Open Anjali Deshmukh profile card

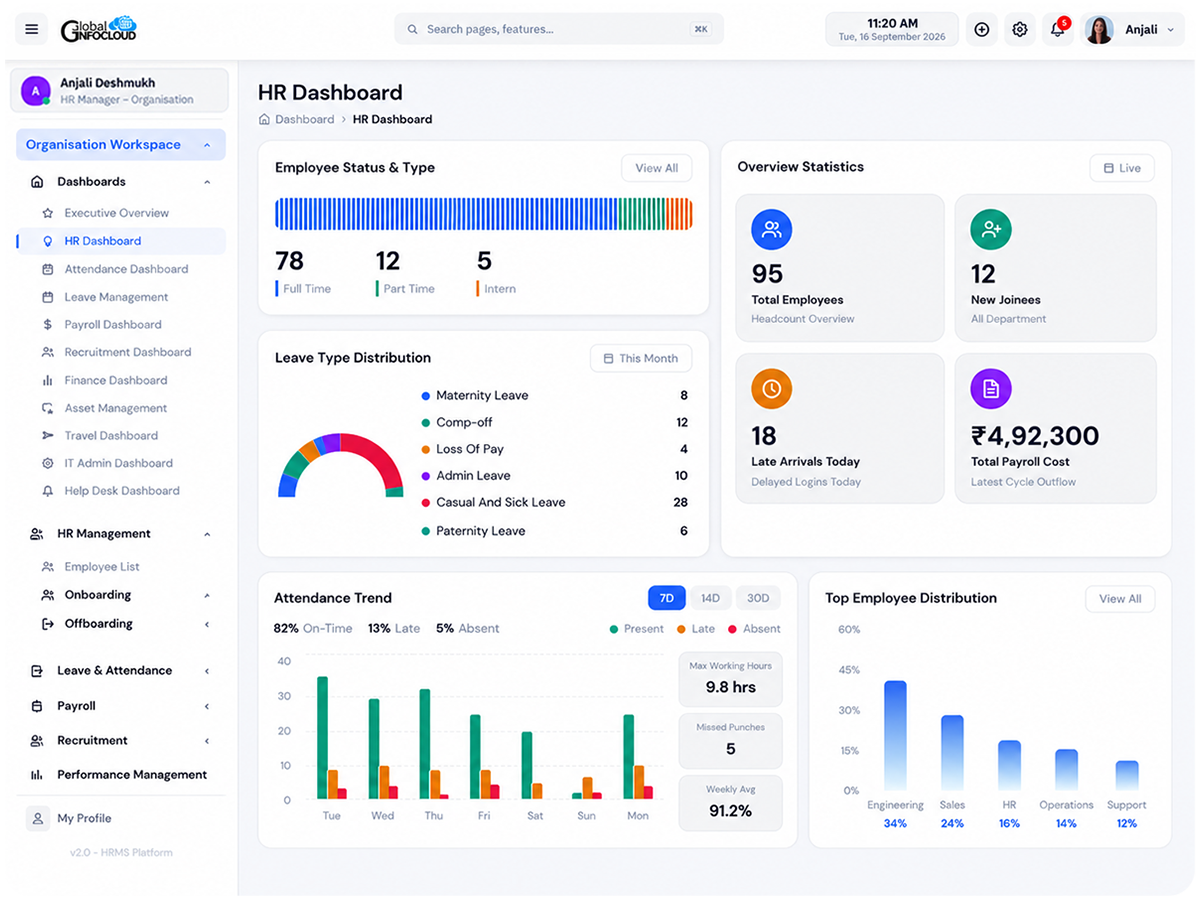(x=119, y=90)
